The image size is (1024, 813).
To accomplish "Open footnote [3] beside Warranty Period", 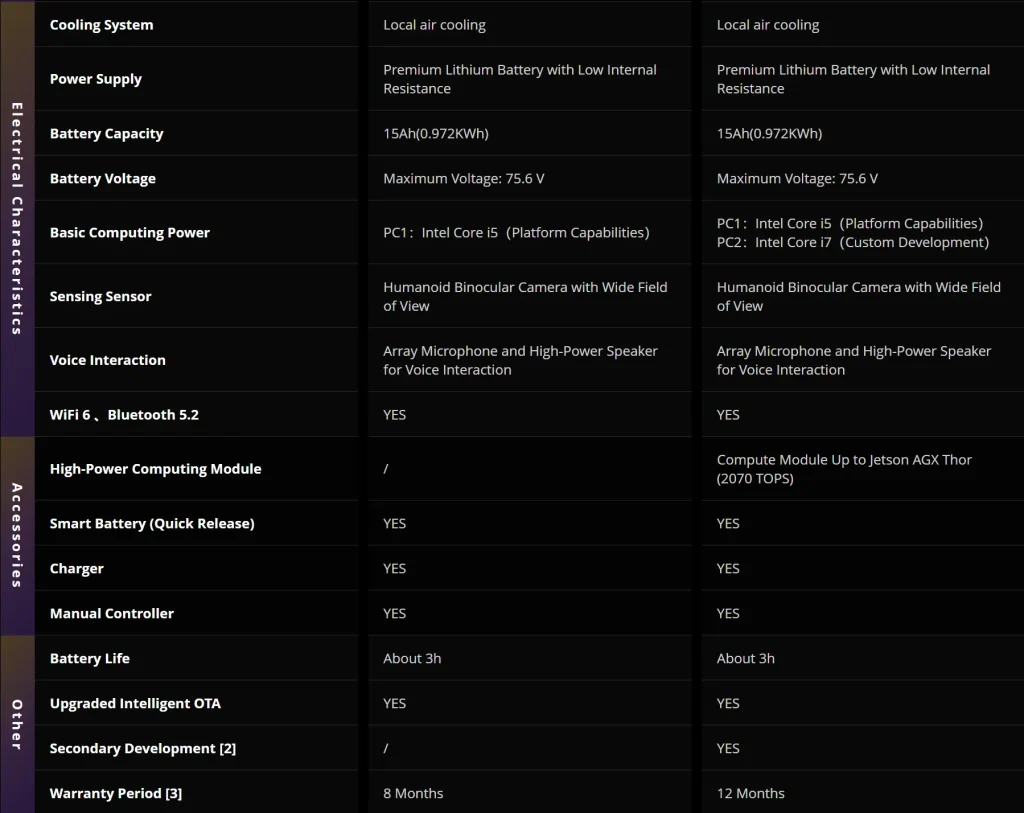I will pyautogui.click(x=174, y=794).
